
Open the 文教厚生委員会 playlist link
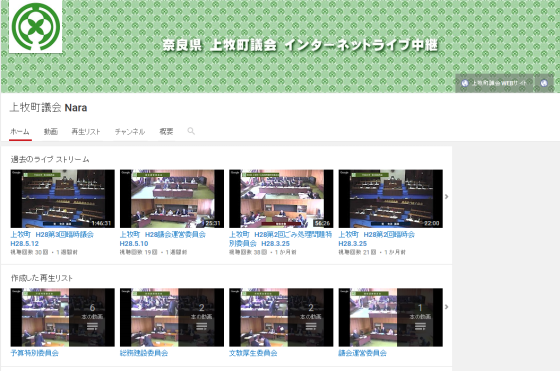coord(253,353)
